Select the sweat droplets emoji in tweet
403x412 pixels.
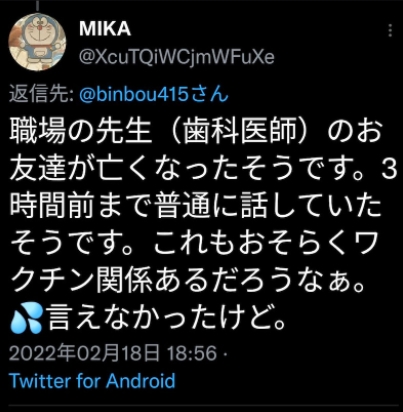(27, 320)
